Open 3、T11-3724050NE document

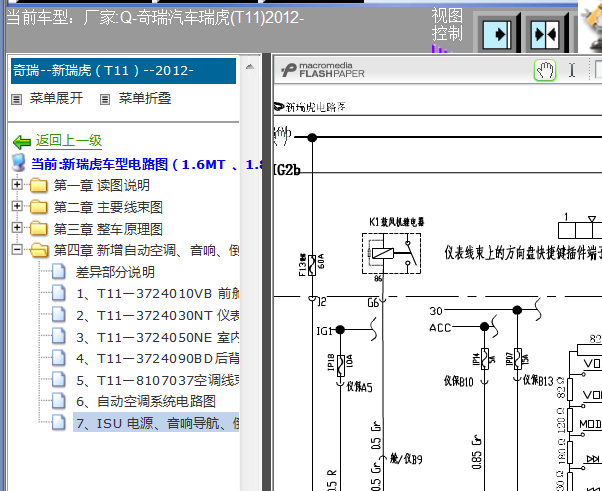[x=157, y=337]
